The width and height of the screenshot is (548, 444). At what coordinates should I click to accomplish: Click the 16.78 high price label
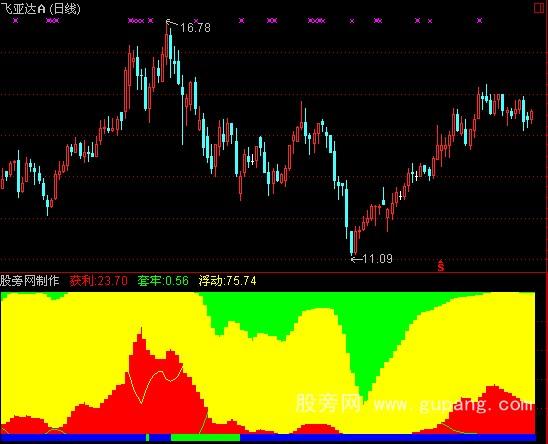coord(195,28)
